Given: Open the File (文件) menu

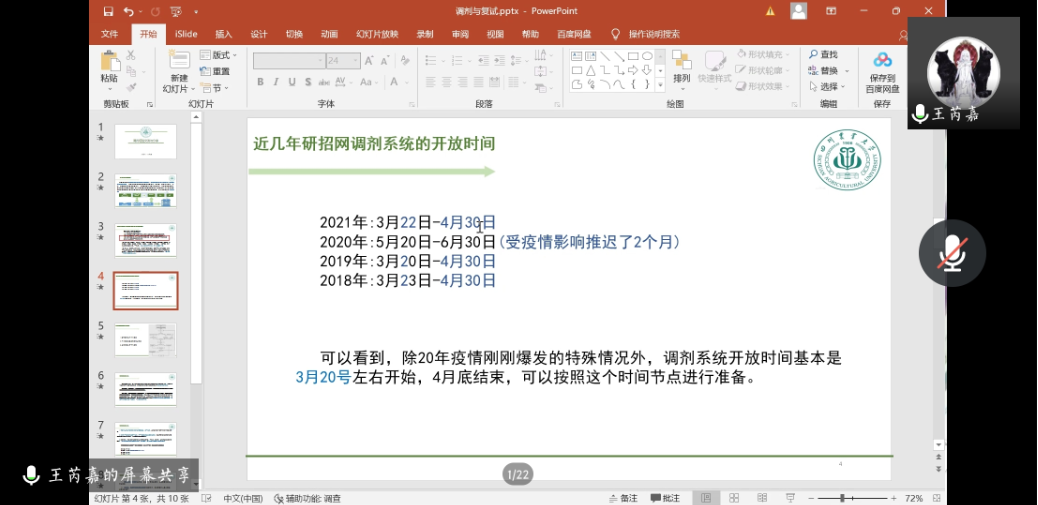Looking at the screenshot, I should [x=110, y=33].
